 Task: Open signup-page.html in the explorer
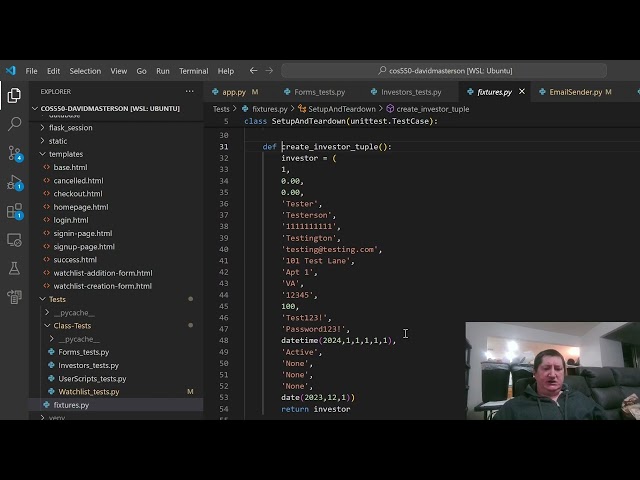[x=84, y=247]
